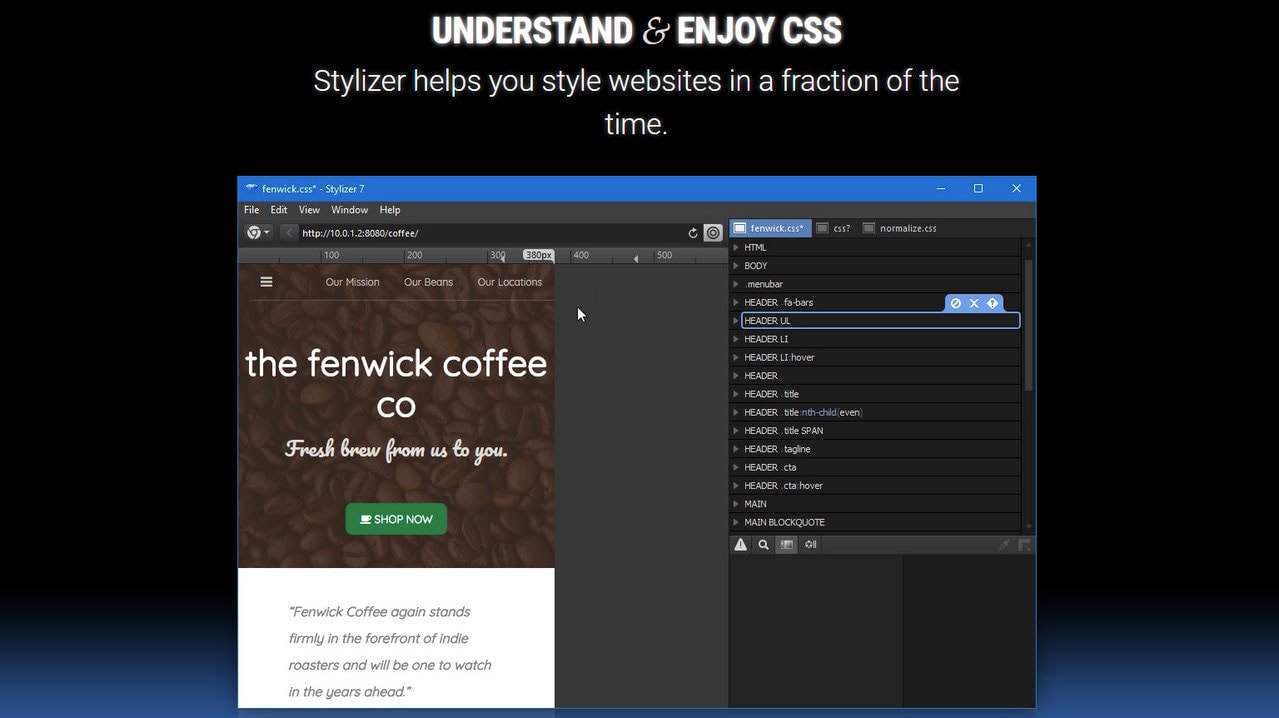
Task: Click the "Fresh brew from us to you." tagline
Action: click(396, 450)
